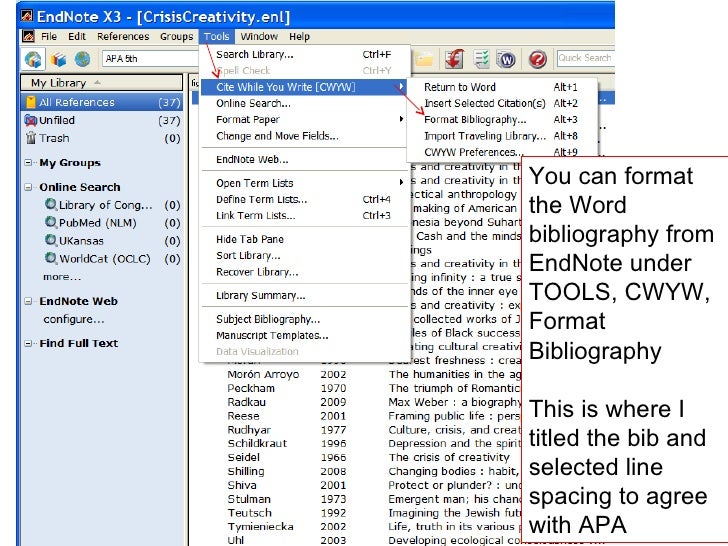Viewport: 728px width, 546px height.
Task: Click the Return to Word toolbar icon
Action: click(x=506, y=59)
